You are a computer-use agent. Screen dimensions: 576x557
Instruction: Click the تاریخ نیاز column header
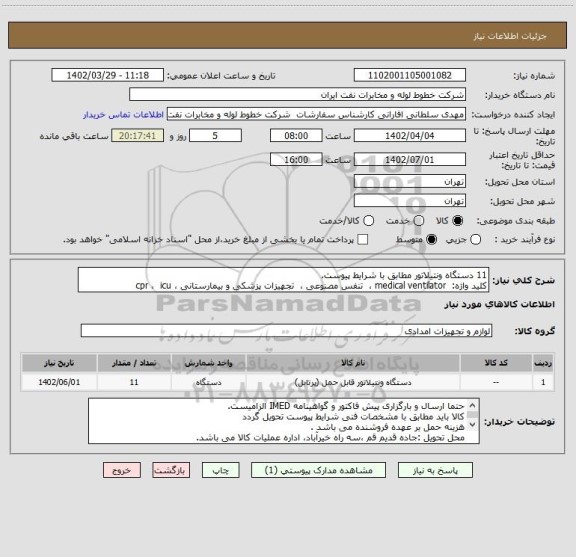pyautogui.click(x=59, y=363)
